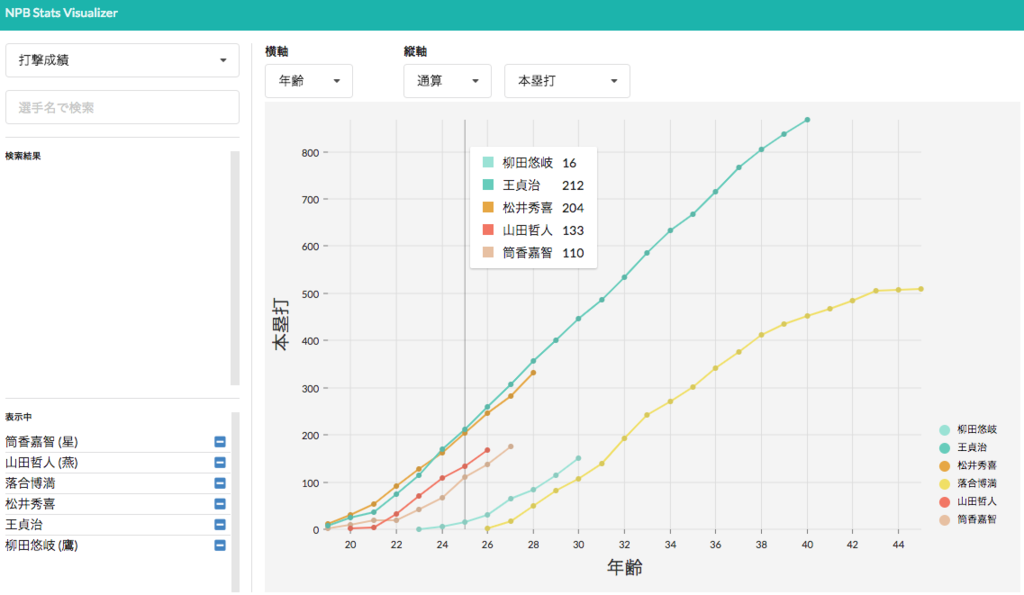
Task: Click 筒香嘉智 110 row in tooltip
Action: tap(533, 253)
